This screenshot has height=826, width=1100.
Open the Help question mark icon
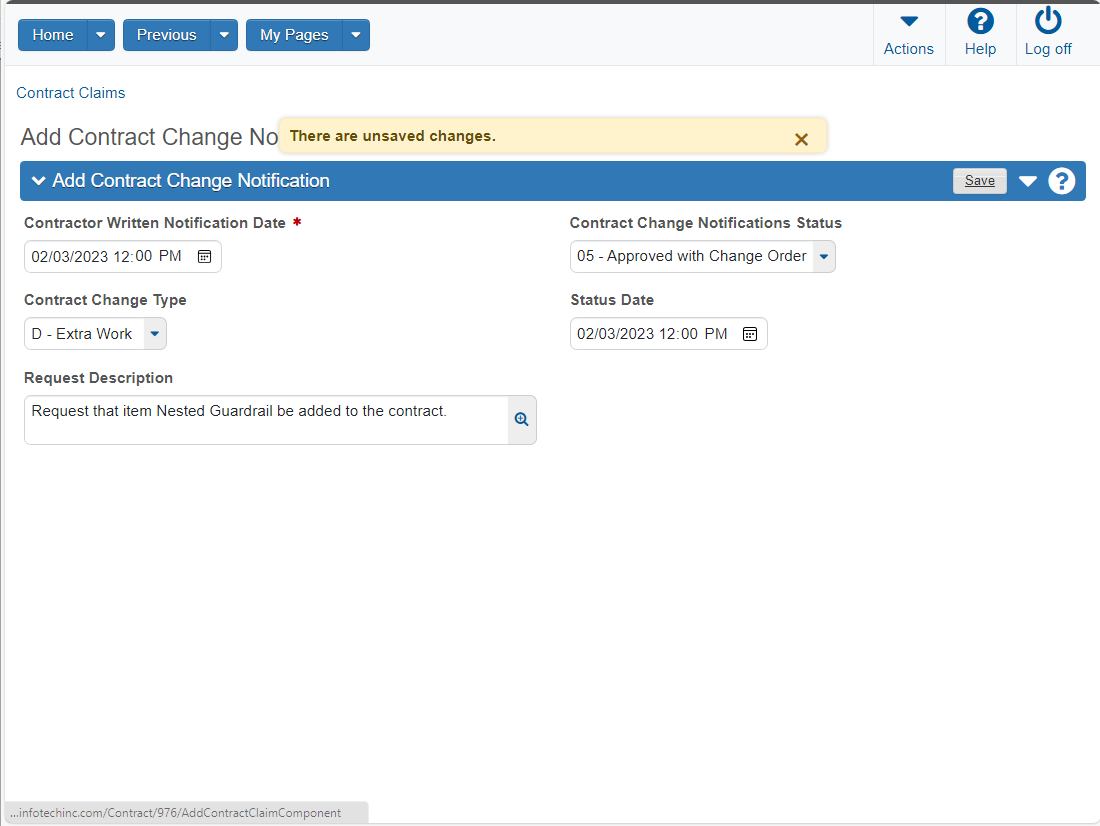coord(979,22)
